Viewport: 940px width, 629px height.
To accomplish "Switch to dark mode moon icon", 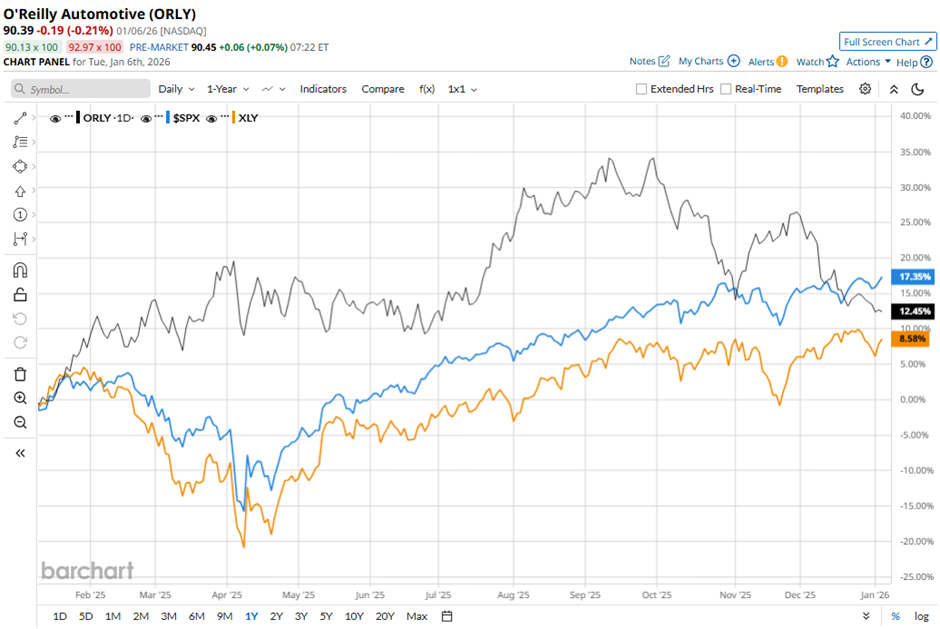I will coord(917,89).
